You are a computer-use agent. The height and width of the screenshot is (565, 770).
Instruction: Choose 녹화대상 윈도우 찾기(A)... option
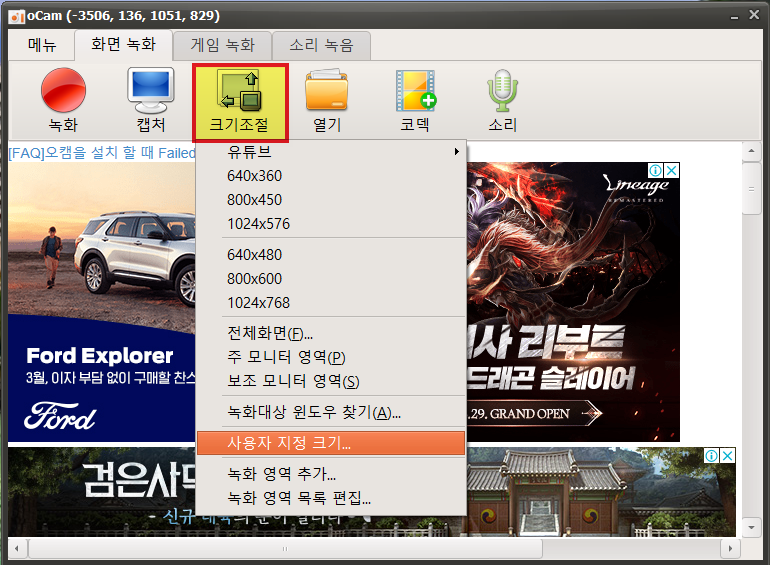point(331,412)
